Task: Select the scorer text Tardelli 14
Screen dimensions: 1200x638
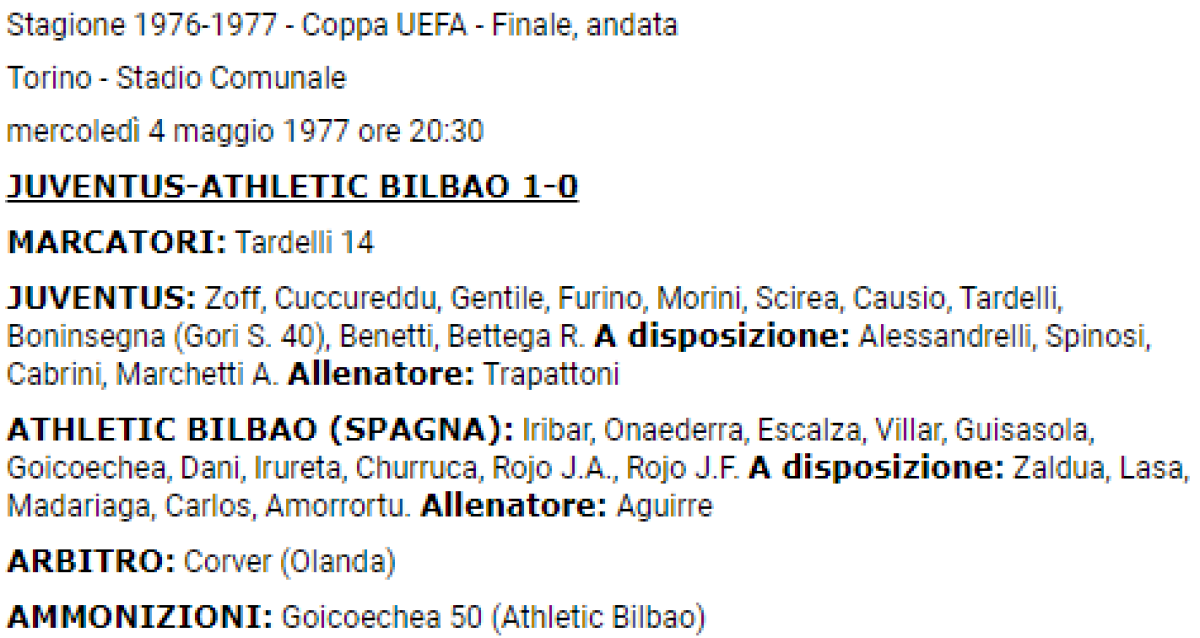Action: pyautogui.click(x=307, y=241)
